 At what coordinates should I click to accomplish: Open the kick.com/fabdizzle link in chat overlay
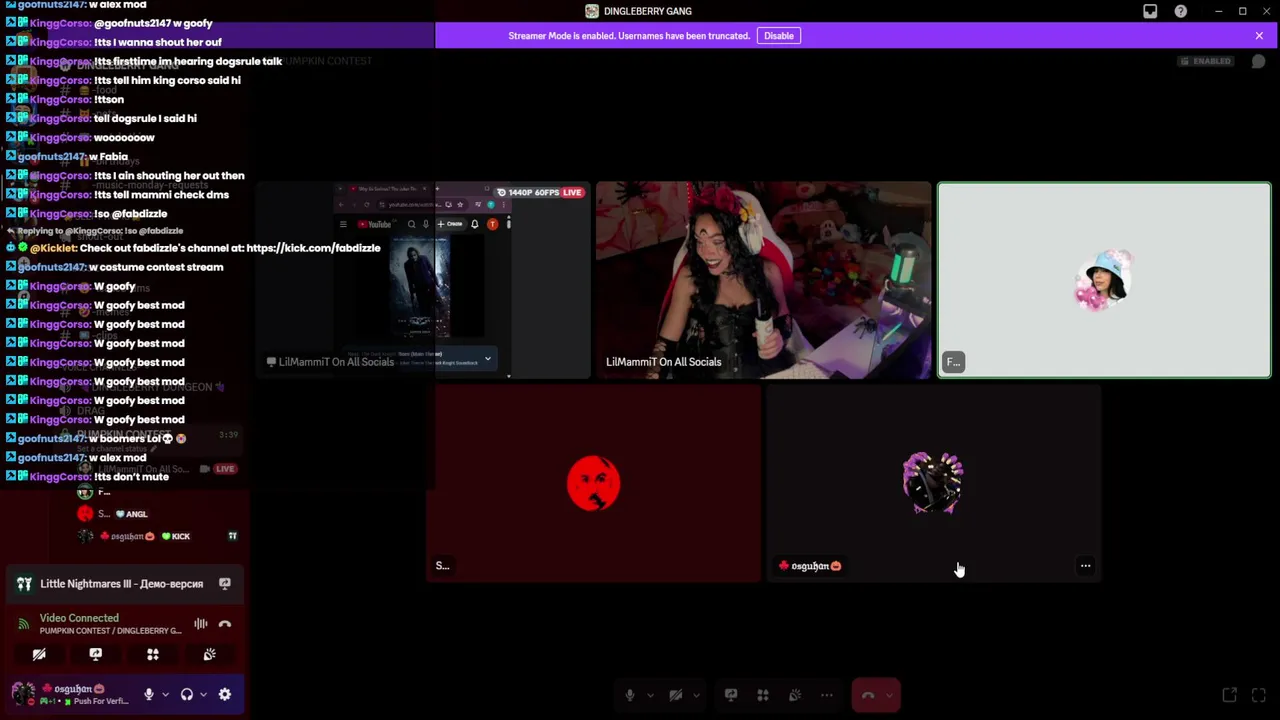[313, 248]
